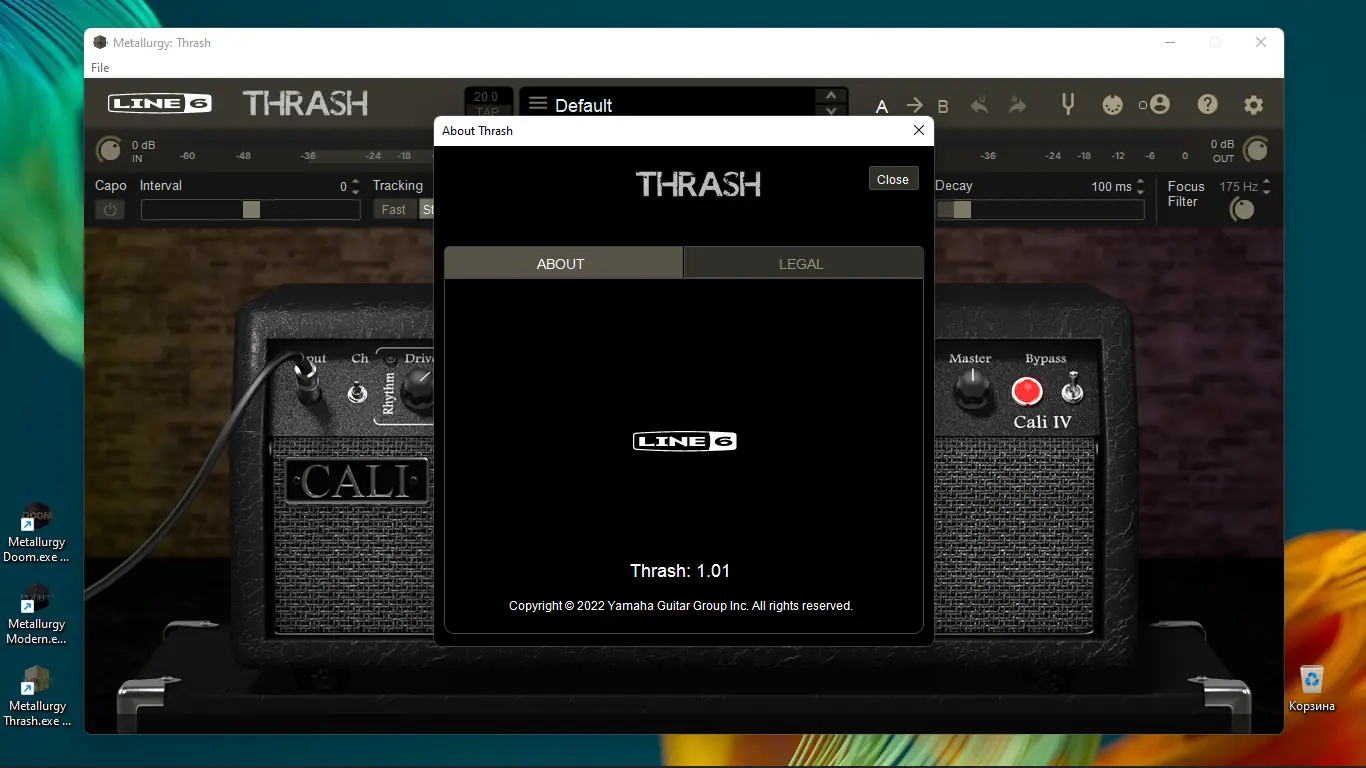Viewport: 1366px width, 768px height.
Task: Open the Корзина recycle bin icon
Action: coord(1311,689)
